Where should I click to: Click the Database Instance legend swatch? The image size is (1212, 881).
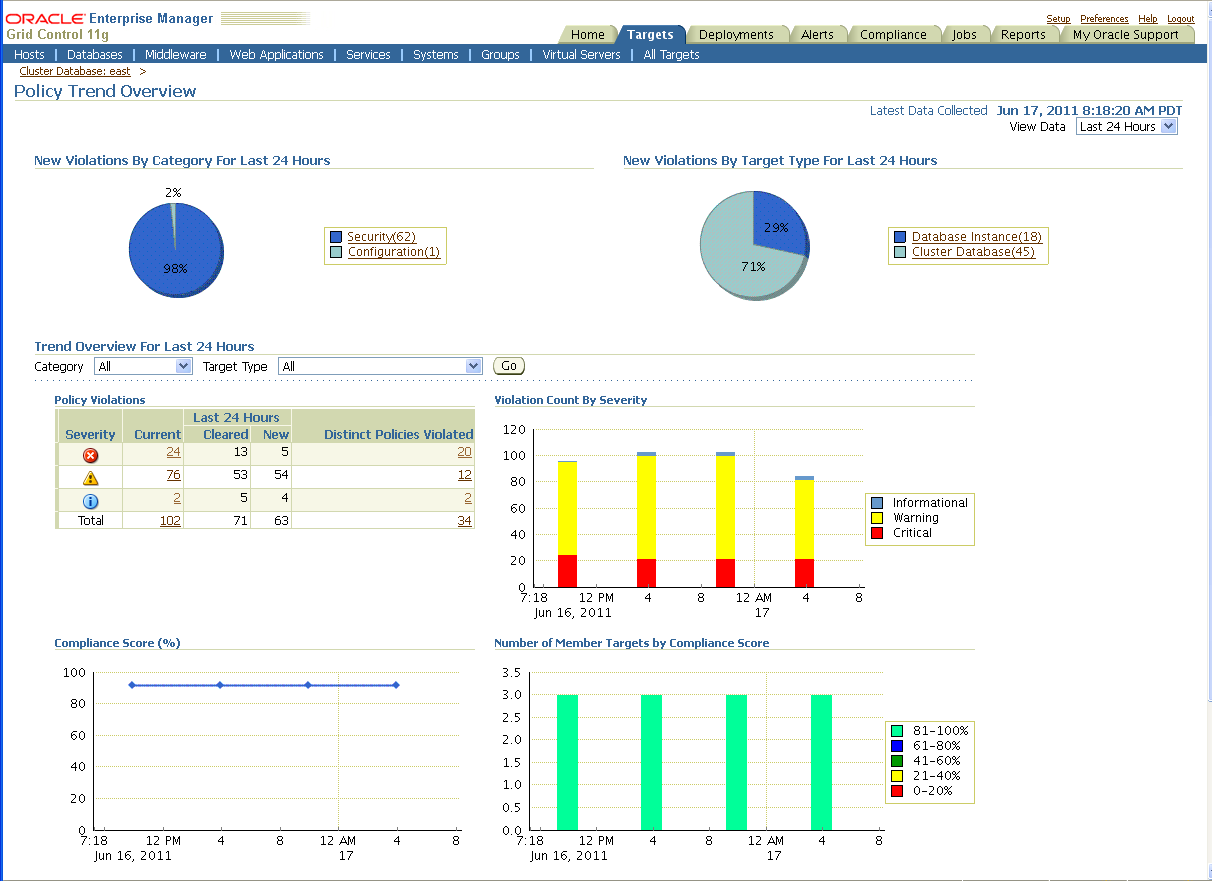(900, 237)
